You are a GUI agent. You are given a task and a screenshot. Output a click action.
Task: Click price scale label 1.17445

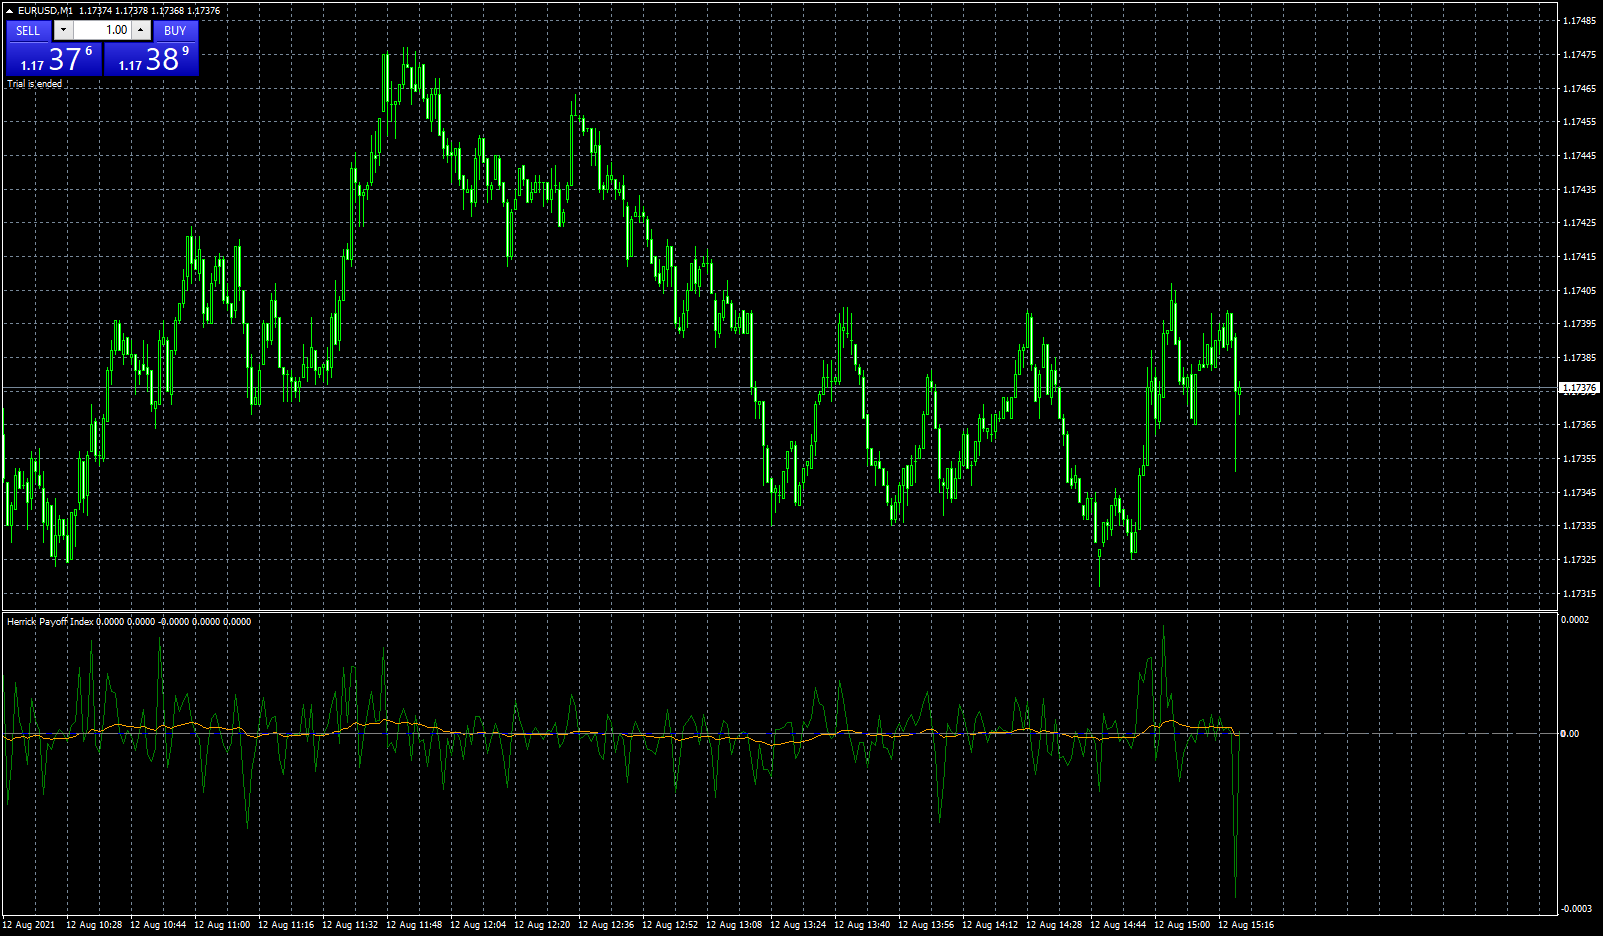1579,155
